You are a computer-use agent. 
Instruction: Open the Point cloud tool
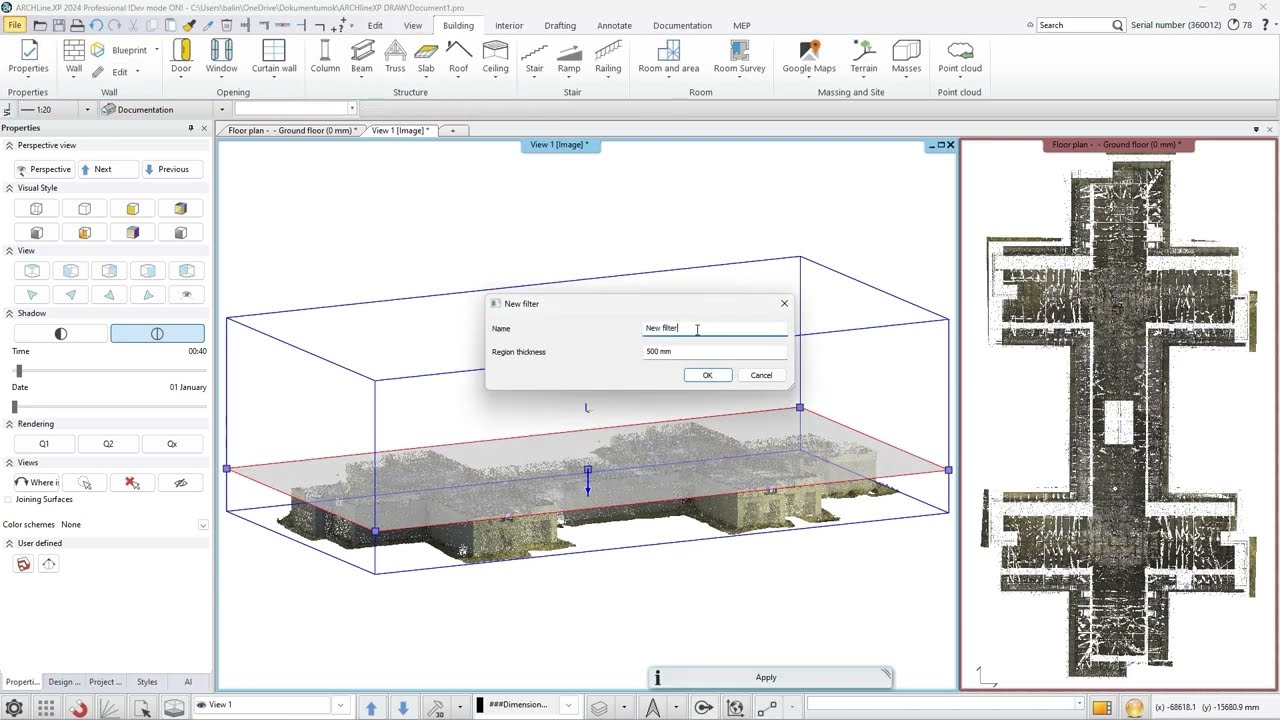tap(960, 56)
